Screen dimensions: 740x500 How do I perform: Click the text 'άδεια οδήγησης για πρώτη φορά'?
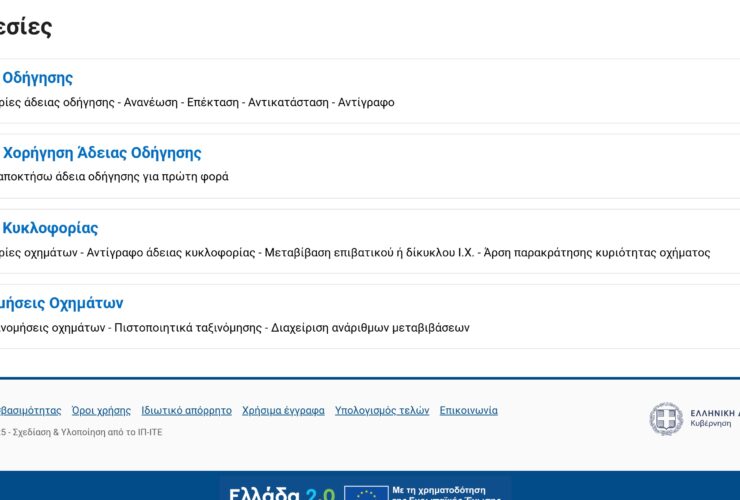point(142,177)
